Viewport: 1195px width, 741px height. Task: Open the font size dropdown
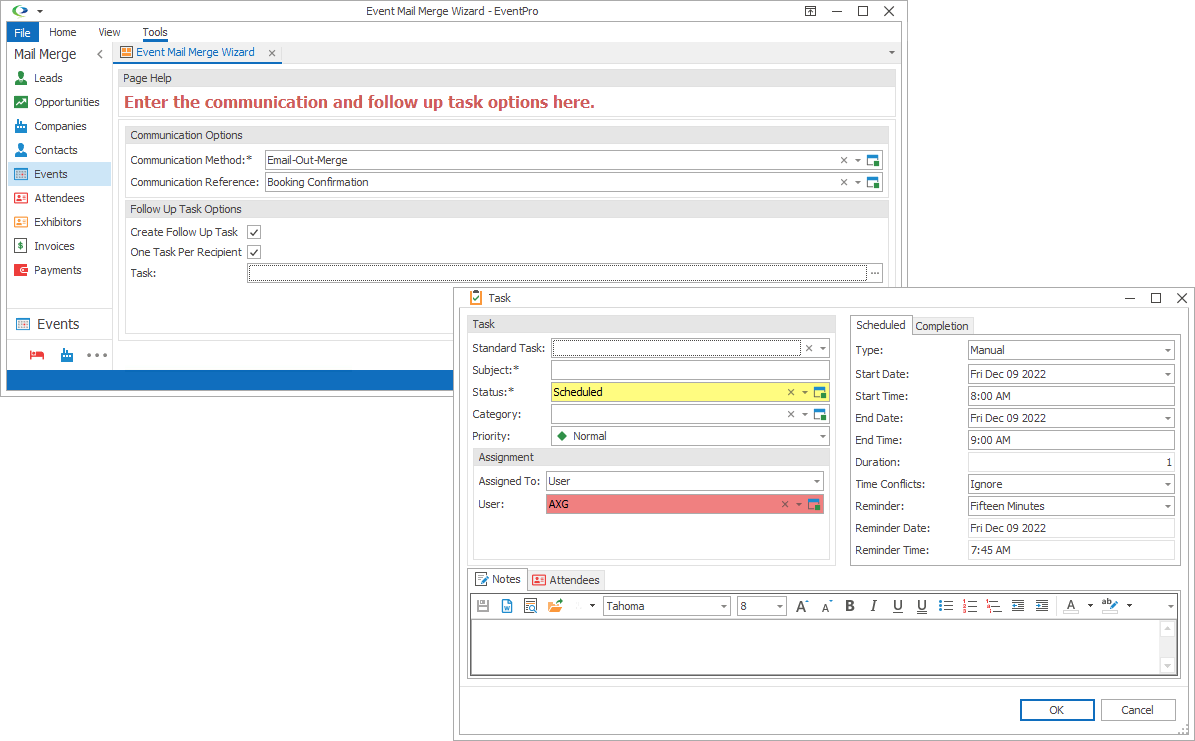780,607
